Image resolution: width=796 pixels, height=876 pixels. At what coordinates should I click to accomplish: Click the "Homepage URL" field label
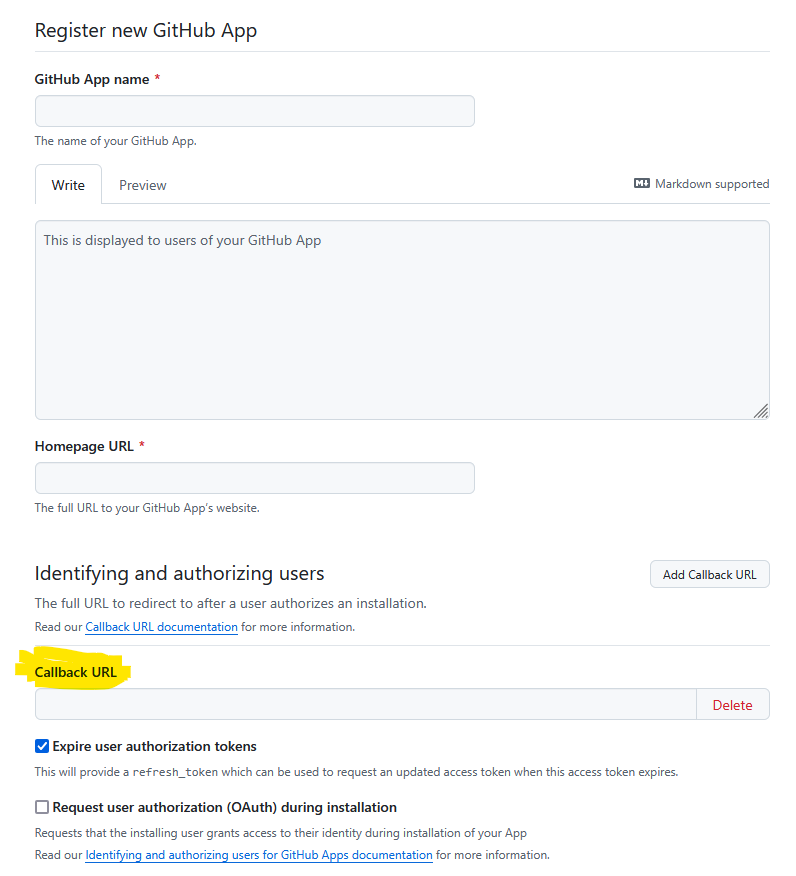tap(84, 446)
